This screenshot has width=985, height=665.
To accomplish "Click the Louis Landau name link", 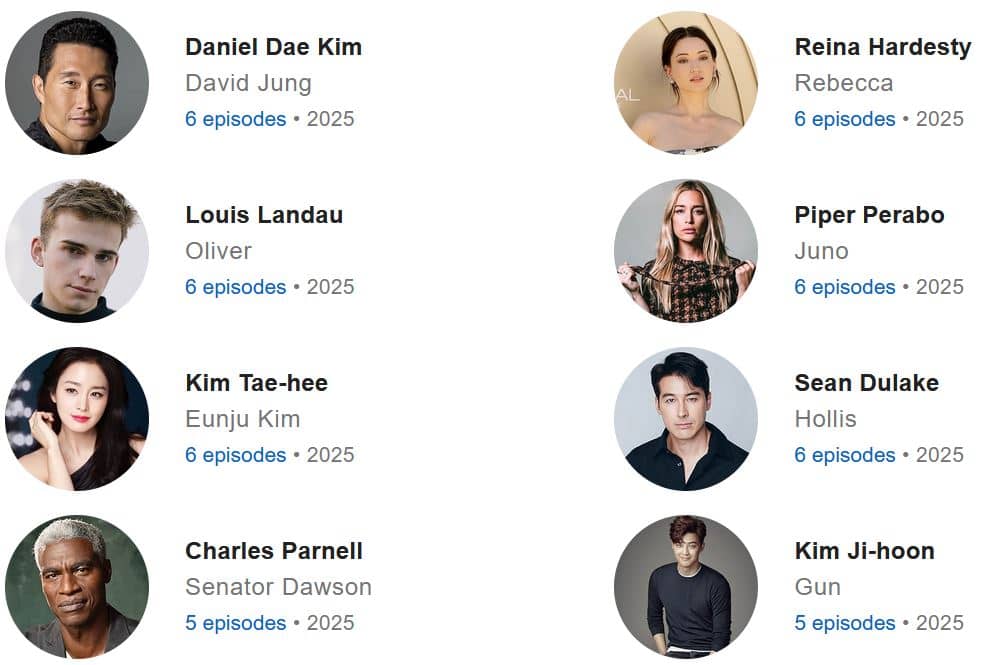I will click(264, 215).
